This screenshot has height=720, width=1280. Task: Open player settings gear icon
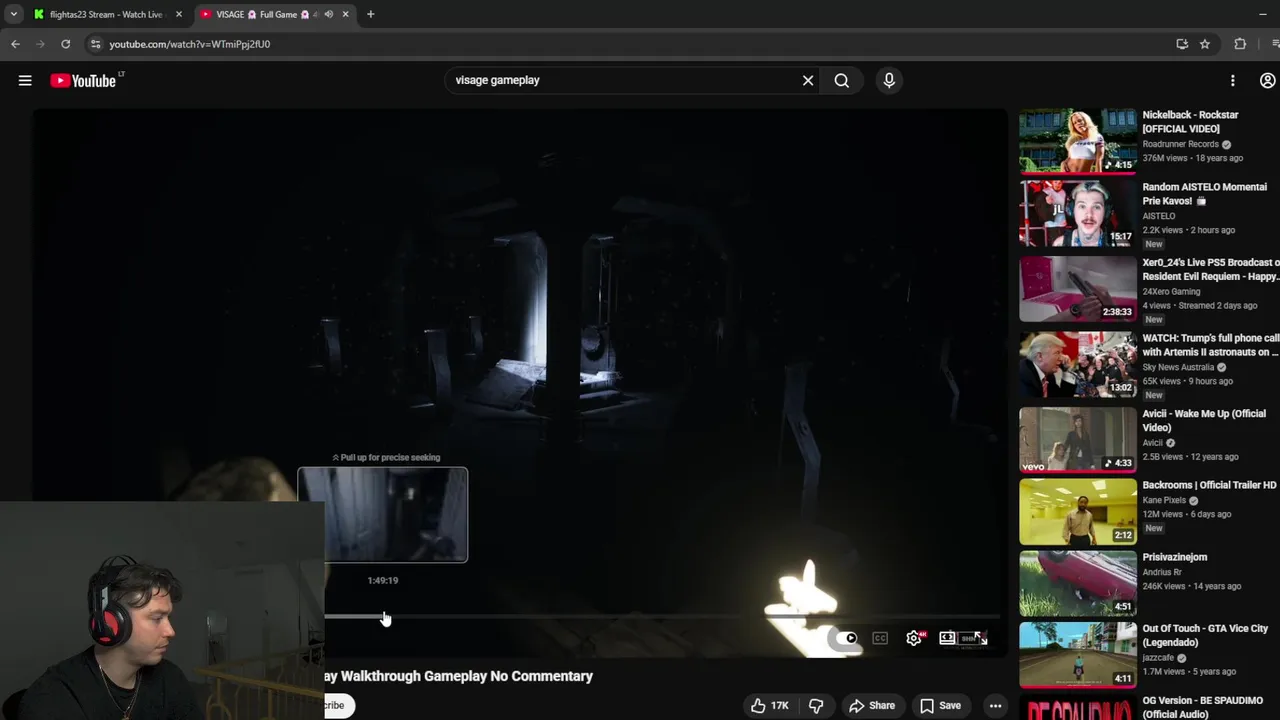(914, 638)
